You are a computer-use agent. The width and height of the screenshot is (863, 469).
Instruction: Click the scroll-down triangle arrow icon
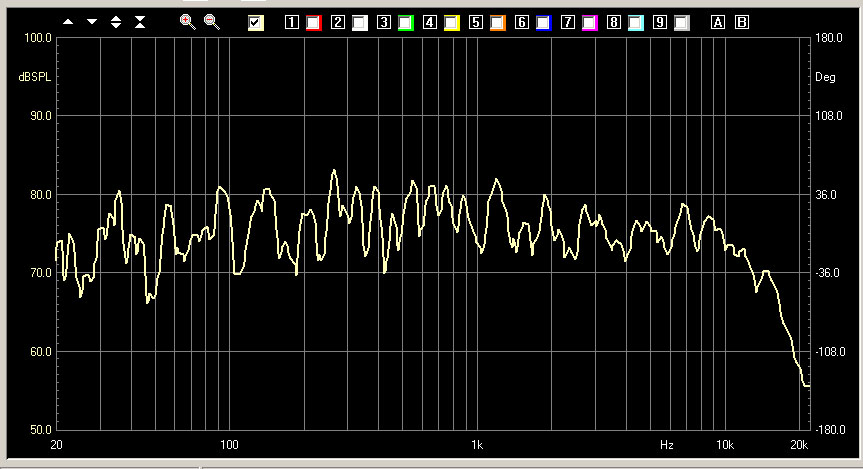[92, 21]
